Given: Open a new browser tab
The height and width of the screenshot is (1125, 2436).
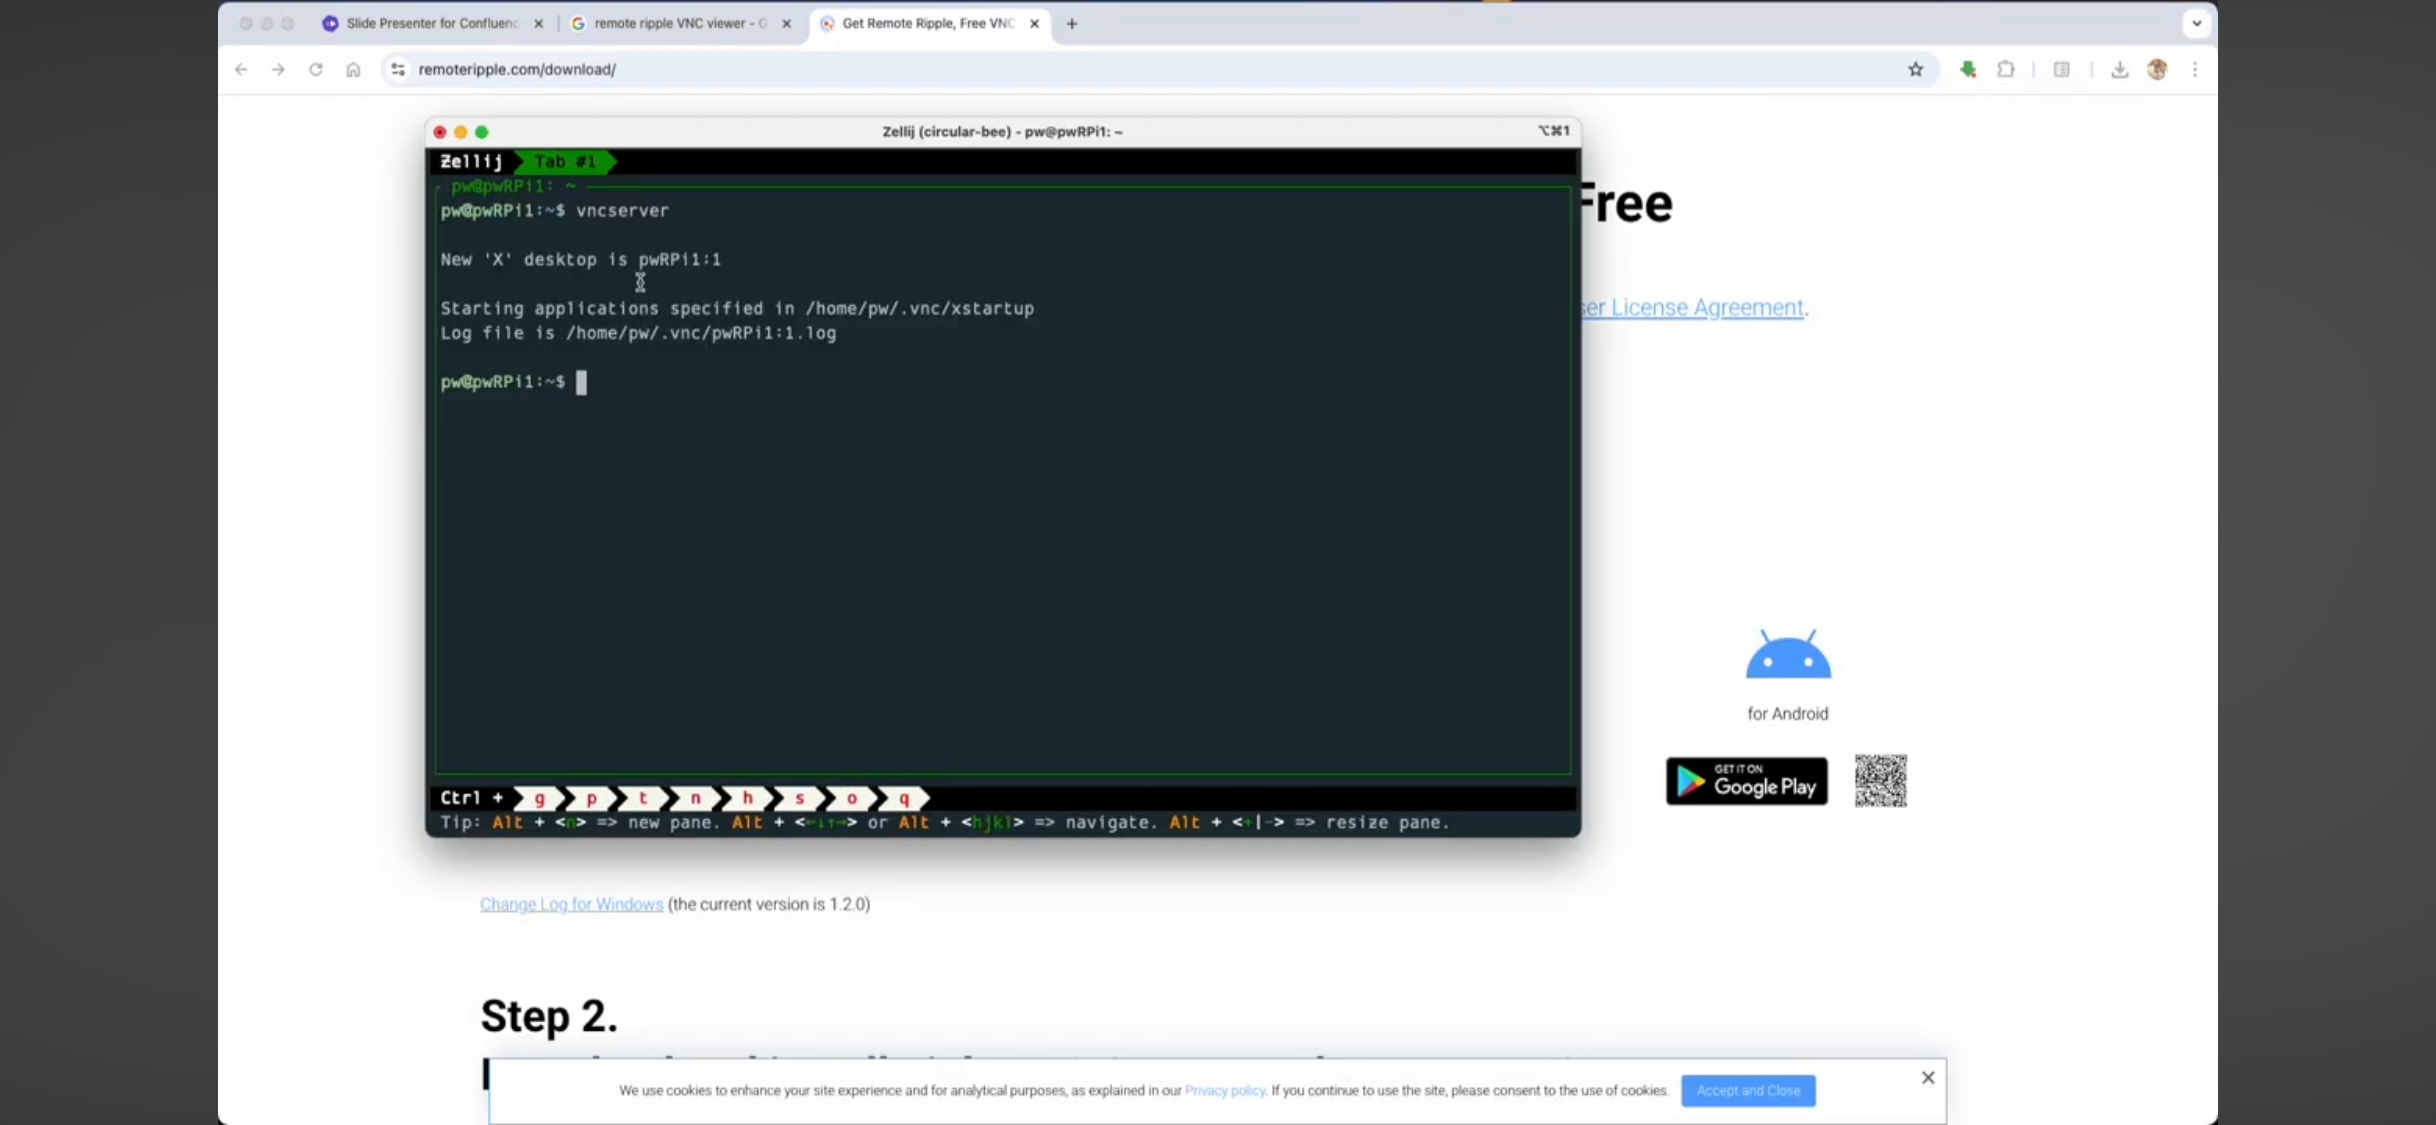Looking at the screenshot, I should pos(1072,23).
